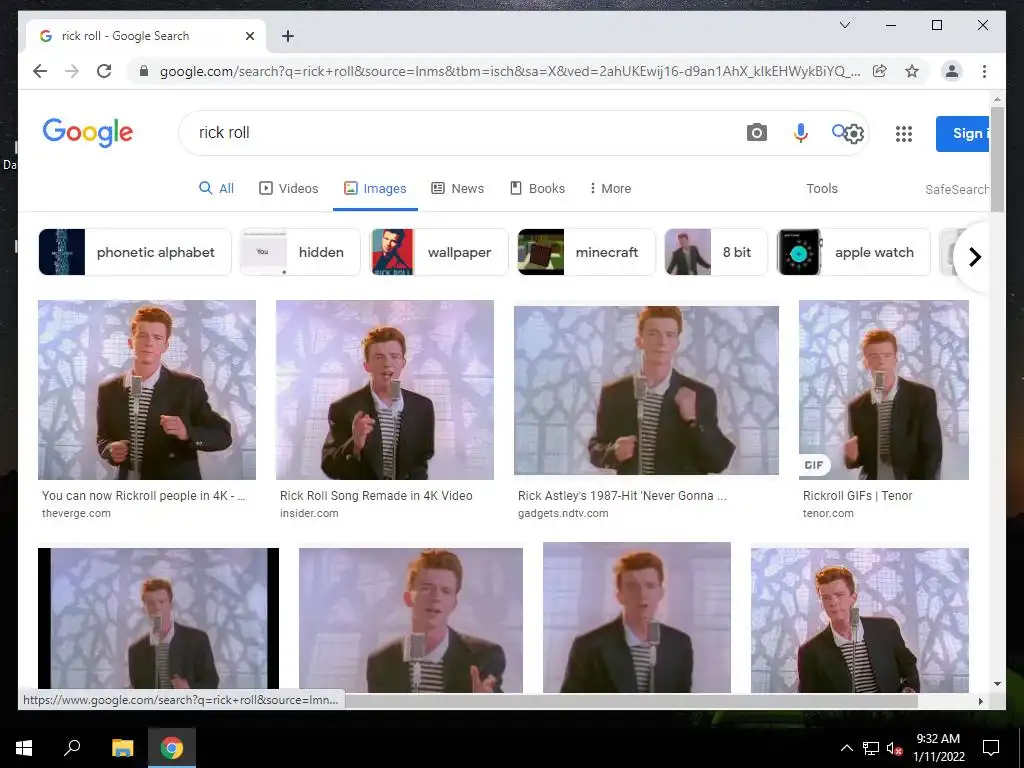
Task: Click the horizontal scrollbar right arrow
Action: click(980, 701)
